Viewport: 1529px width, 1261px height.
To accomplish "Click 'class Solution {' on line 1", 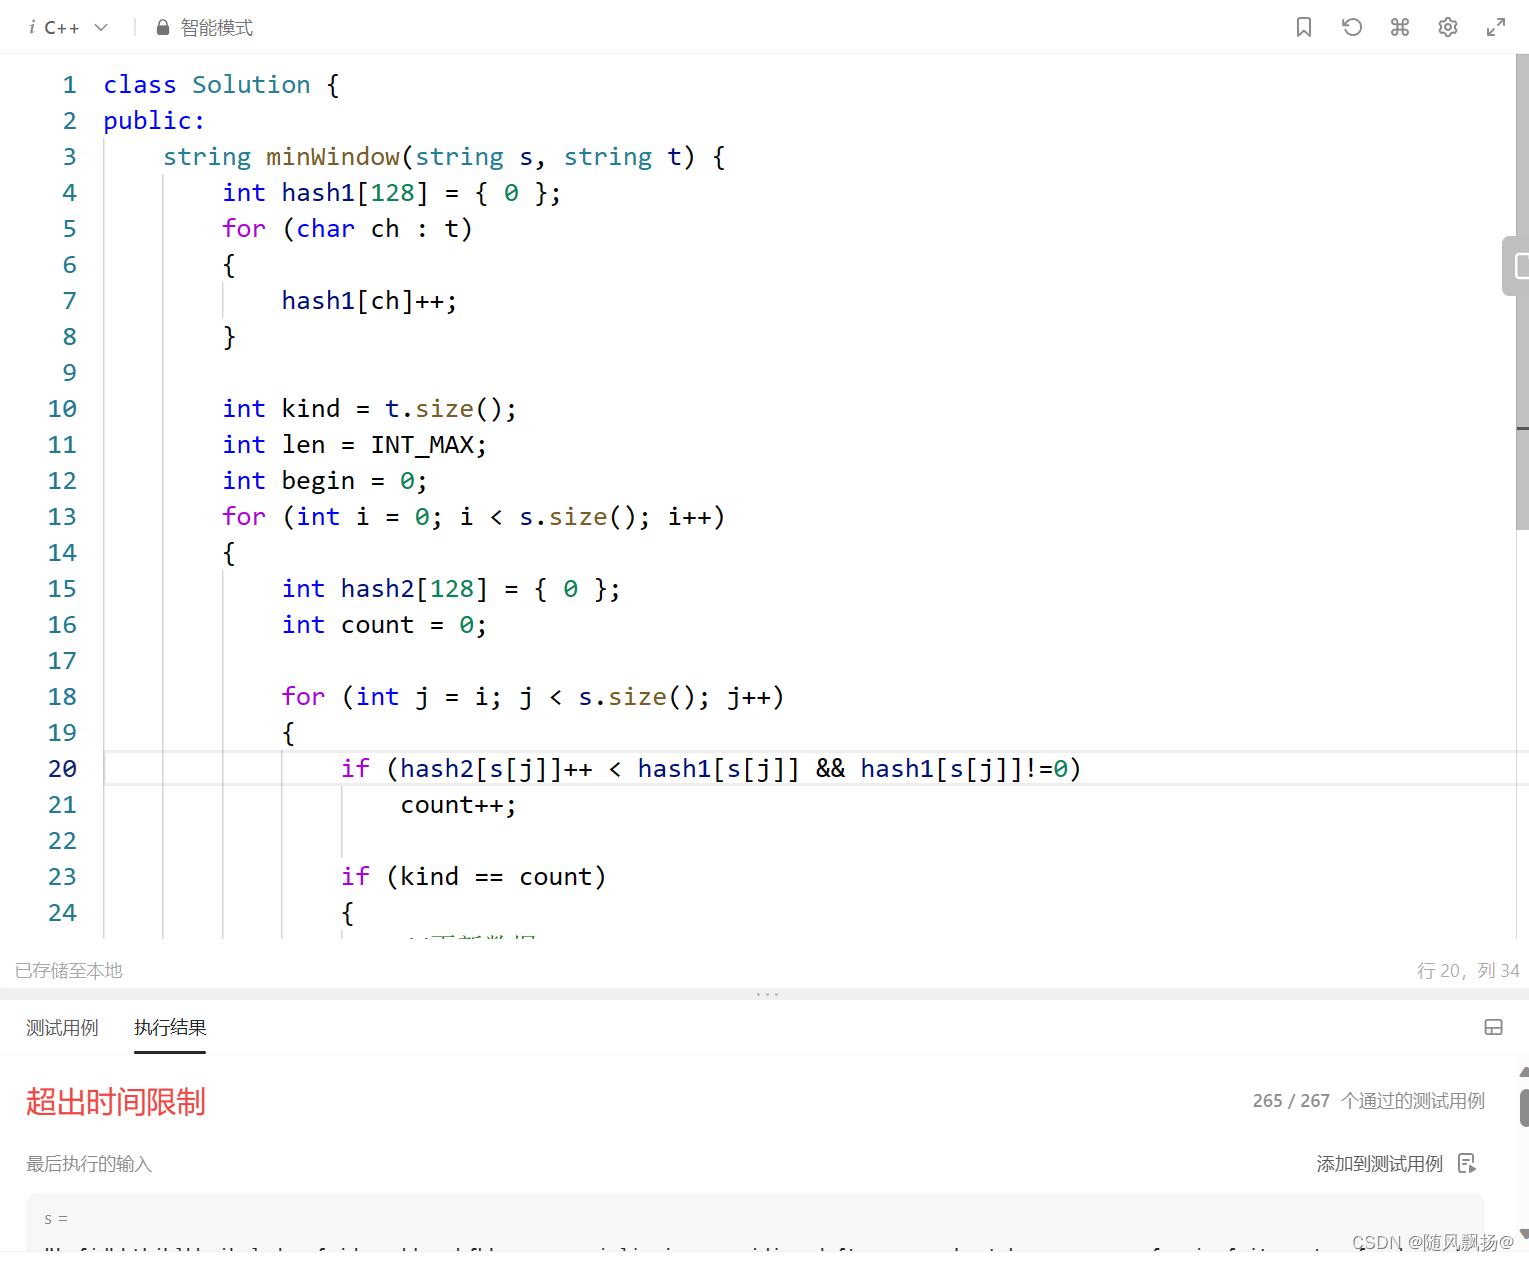I will [x=222, y=85].
